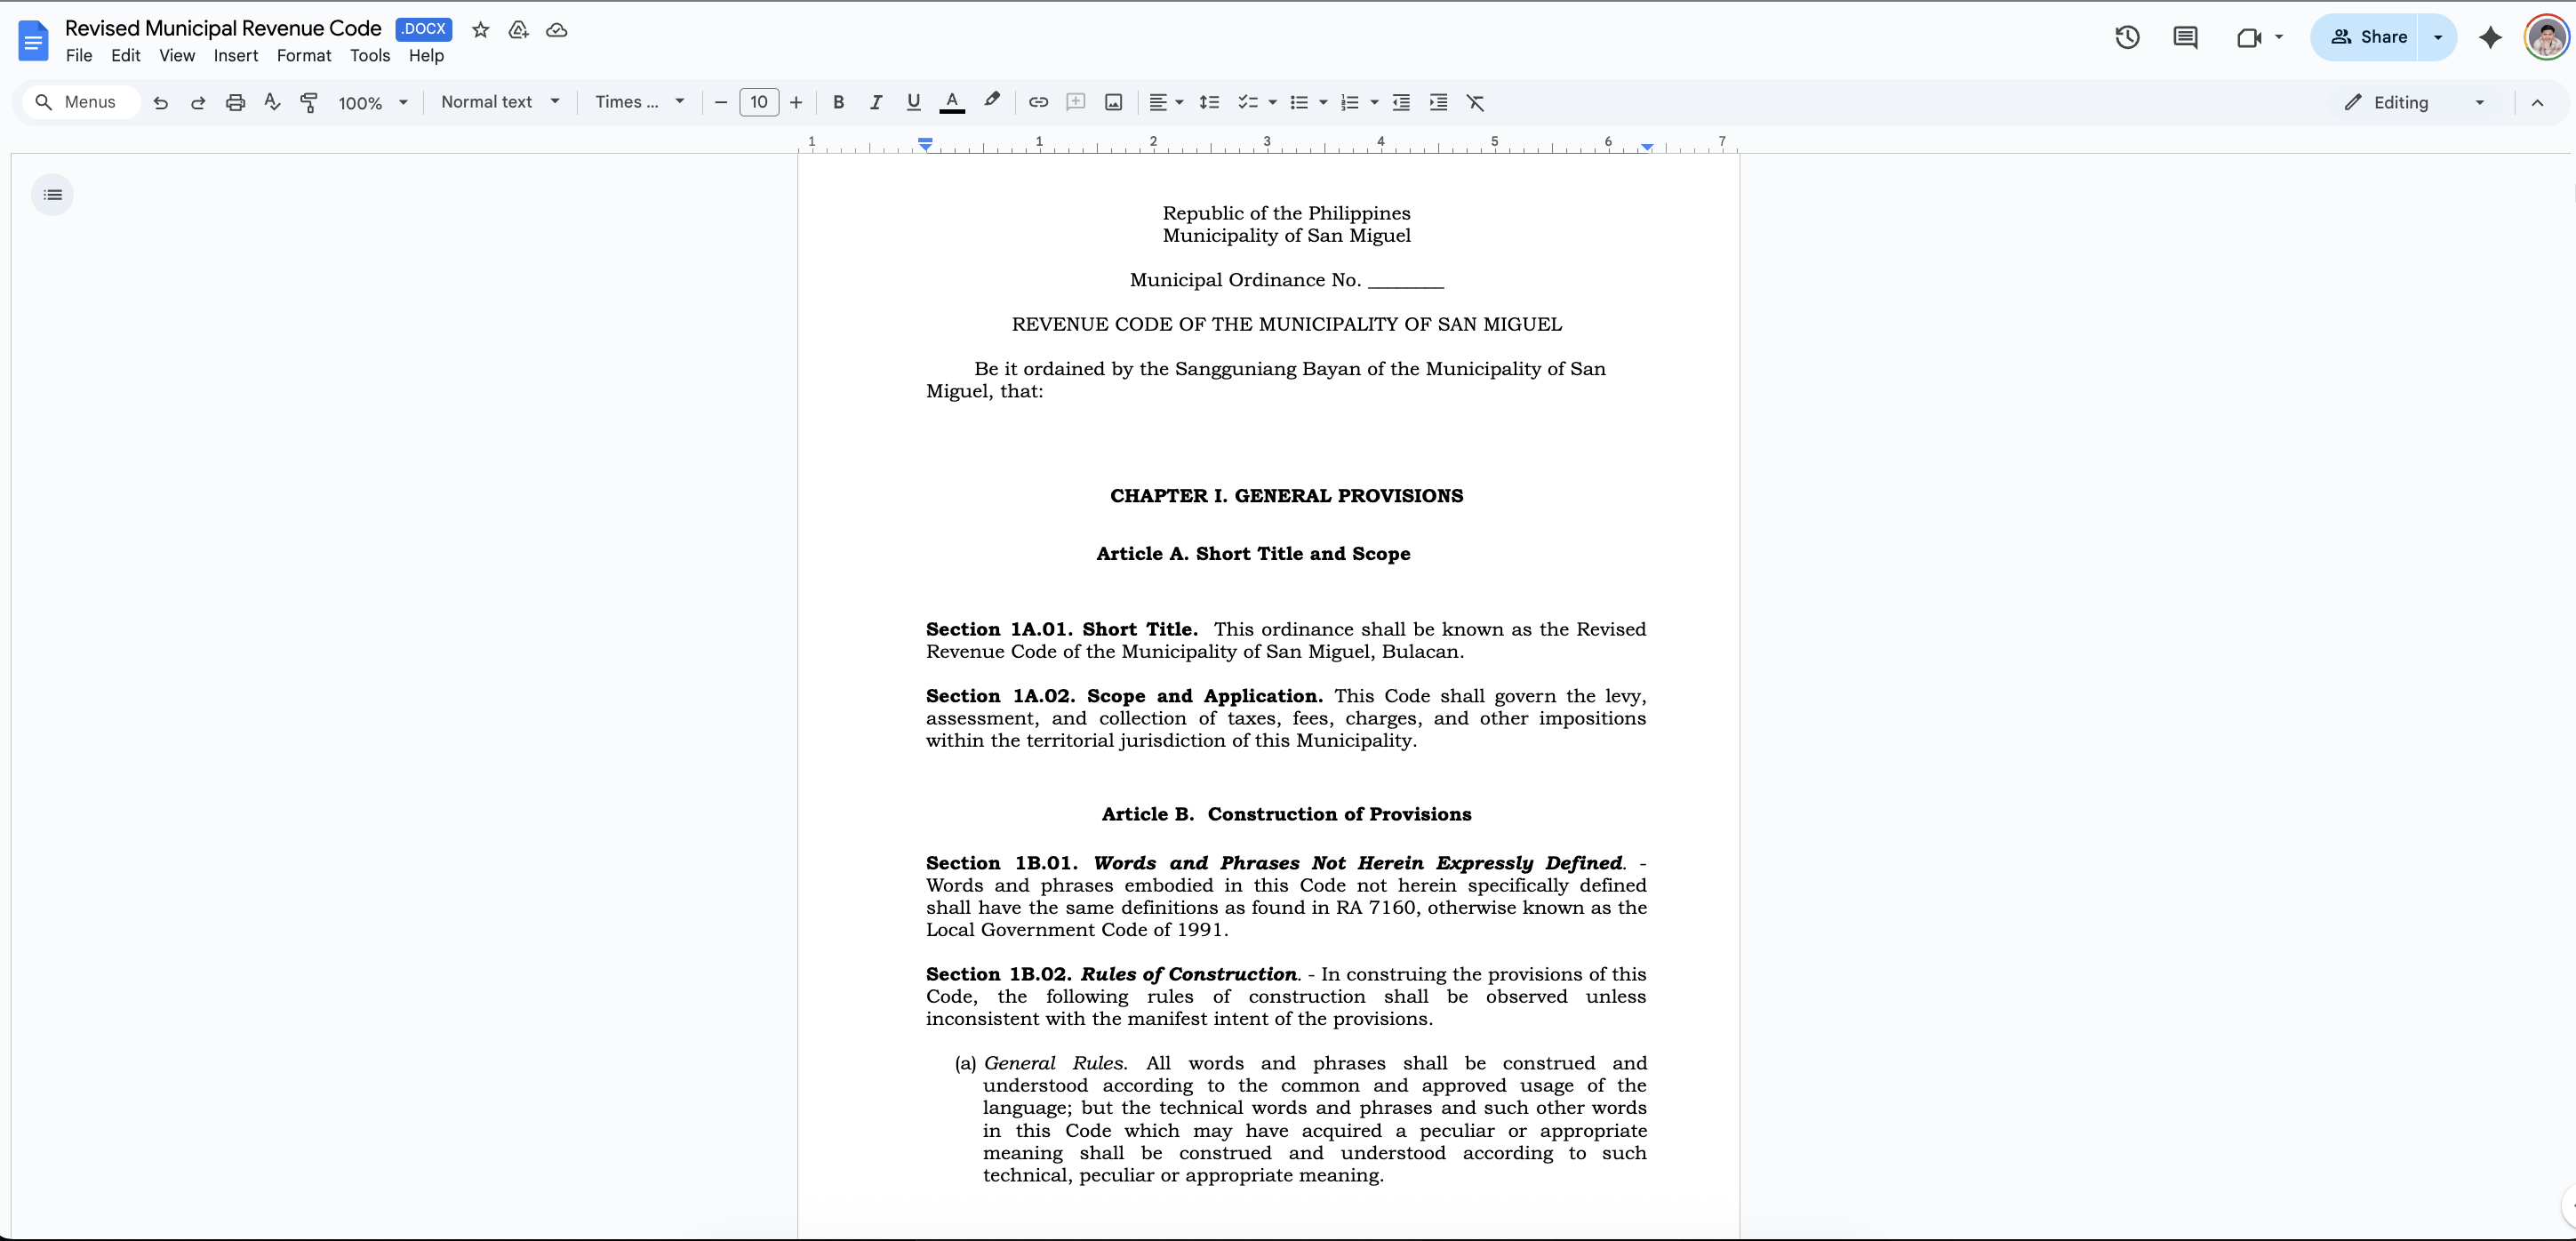Image resolution: width=2576 pixels, height=1241 pixels.
Task: Expand Share options dropdown arrow
Action: tap(2438, 37)
